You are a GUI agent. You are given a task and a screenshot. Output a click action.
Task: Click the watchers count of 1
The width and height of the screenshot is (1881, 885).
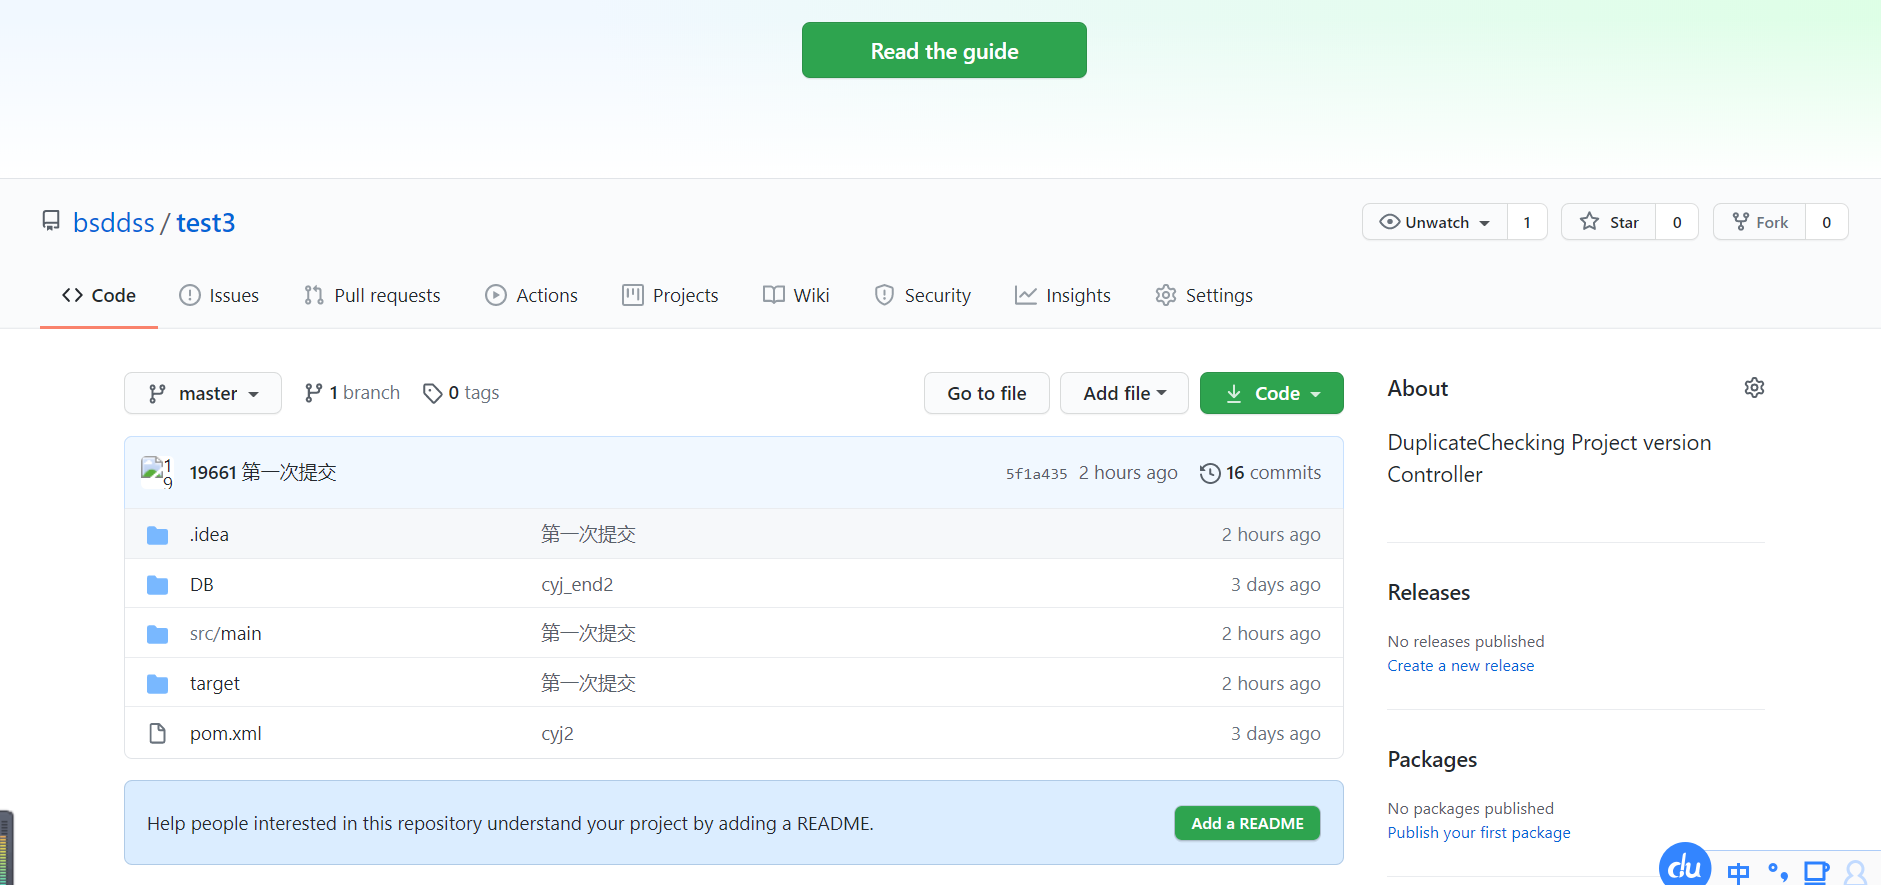click(1527, 222)
